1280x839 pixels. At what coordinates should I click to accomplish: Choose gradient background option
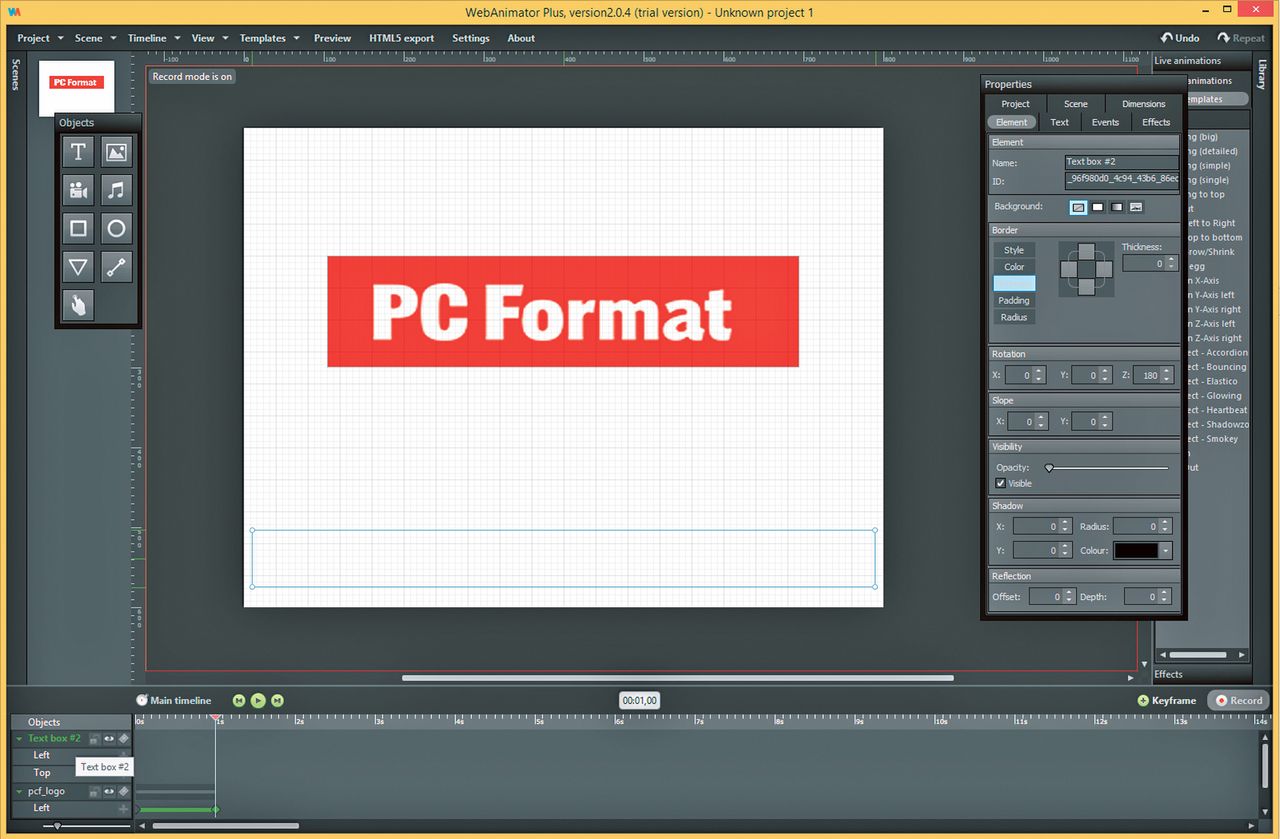click(x=1116, y=207)
